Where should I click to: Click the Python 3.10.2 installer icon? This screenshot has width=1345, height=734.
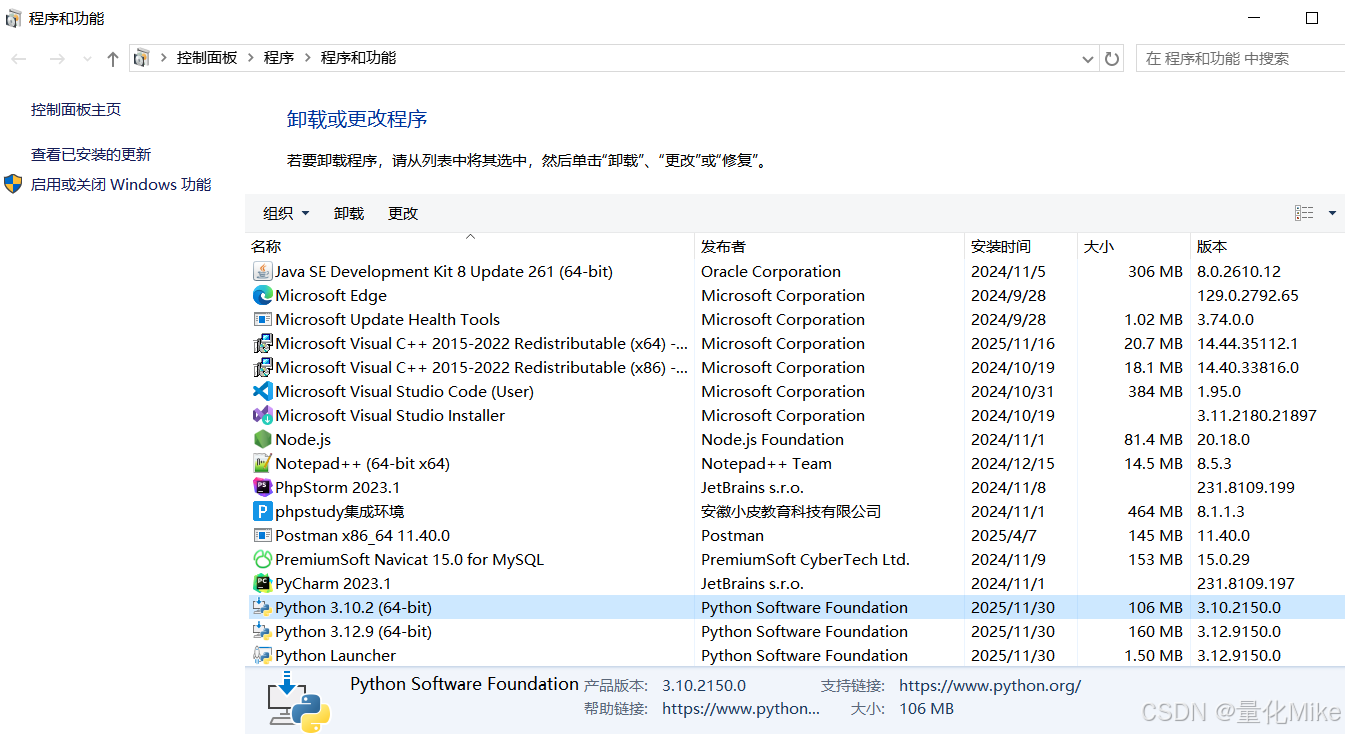click(263, 607)
